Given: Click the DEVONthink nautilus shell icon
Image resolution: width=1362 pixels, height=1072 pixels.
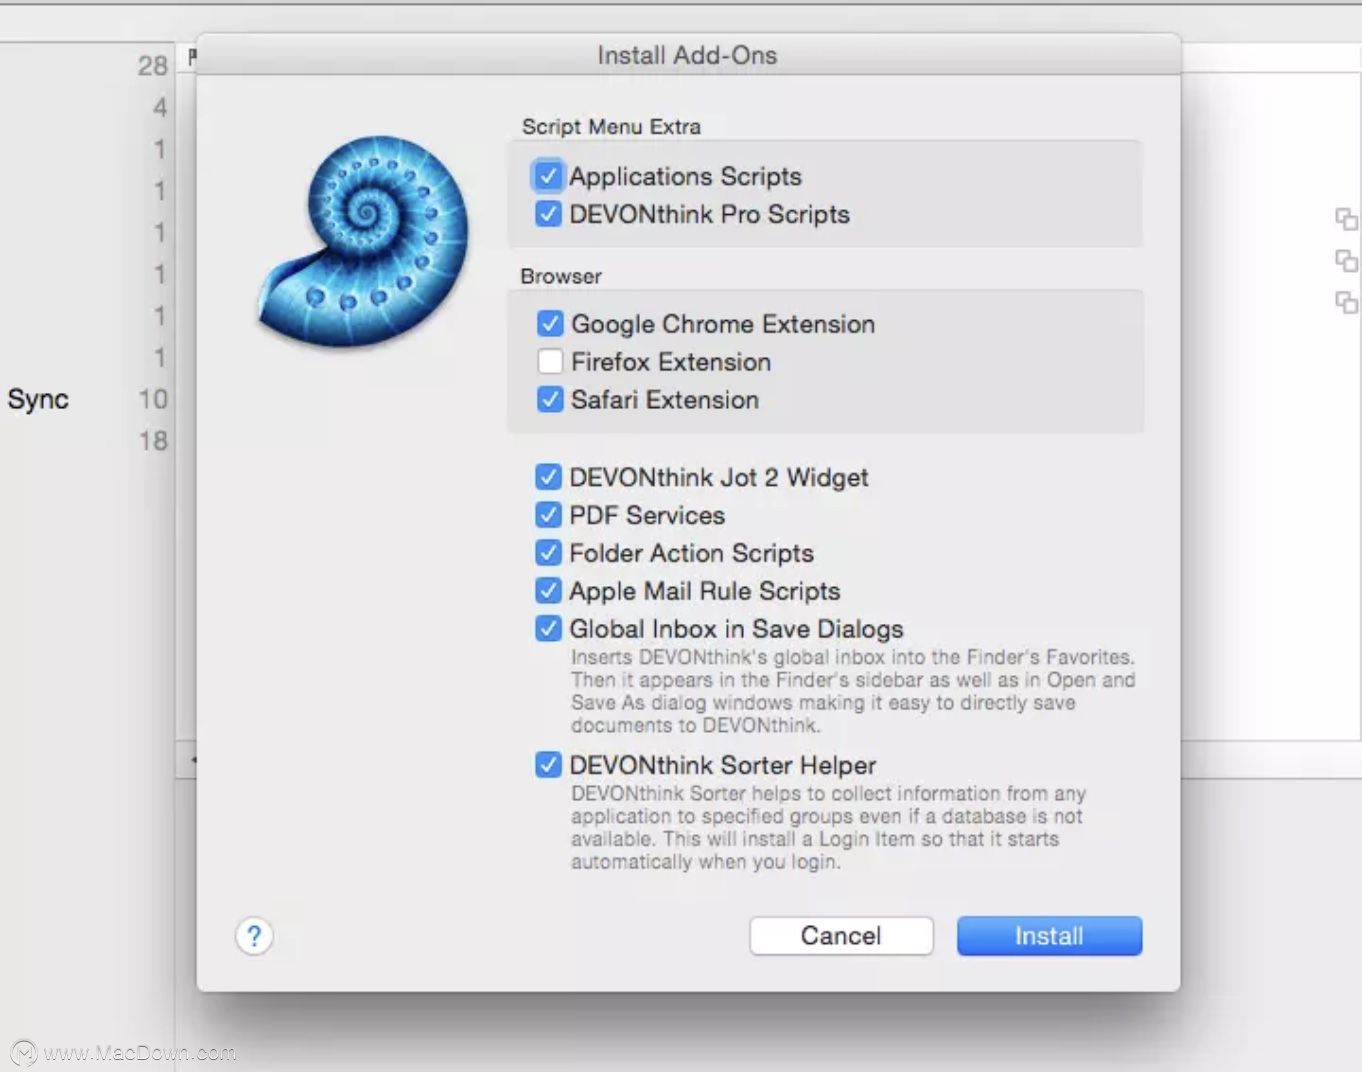Looking at the screenshot, I should (x=364, y=242).
